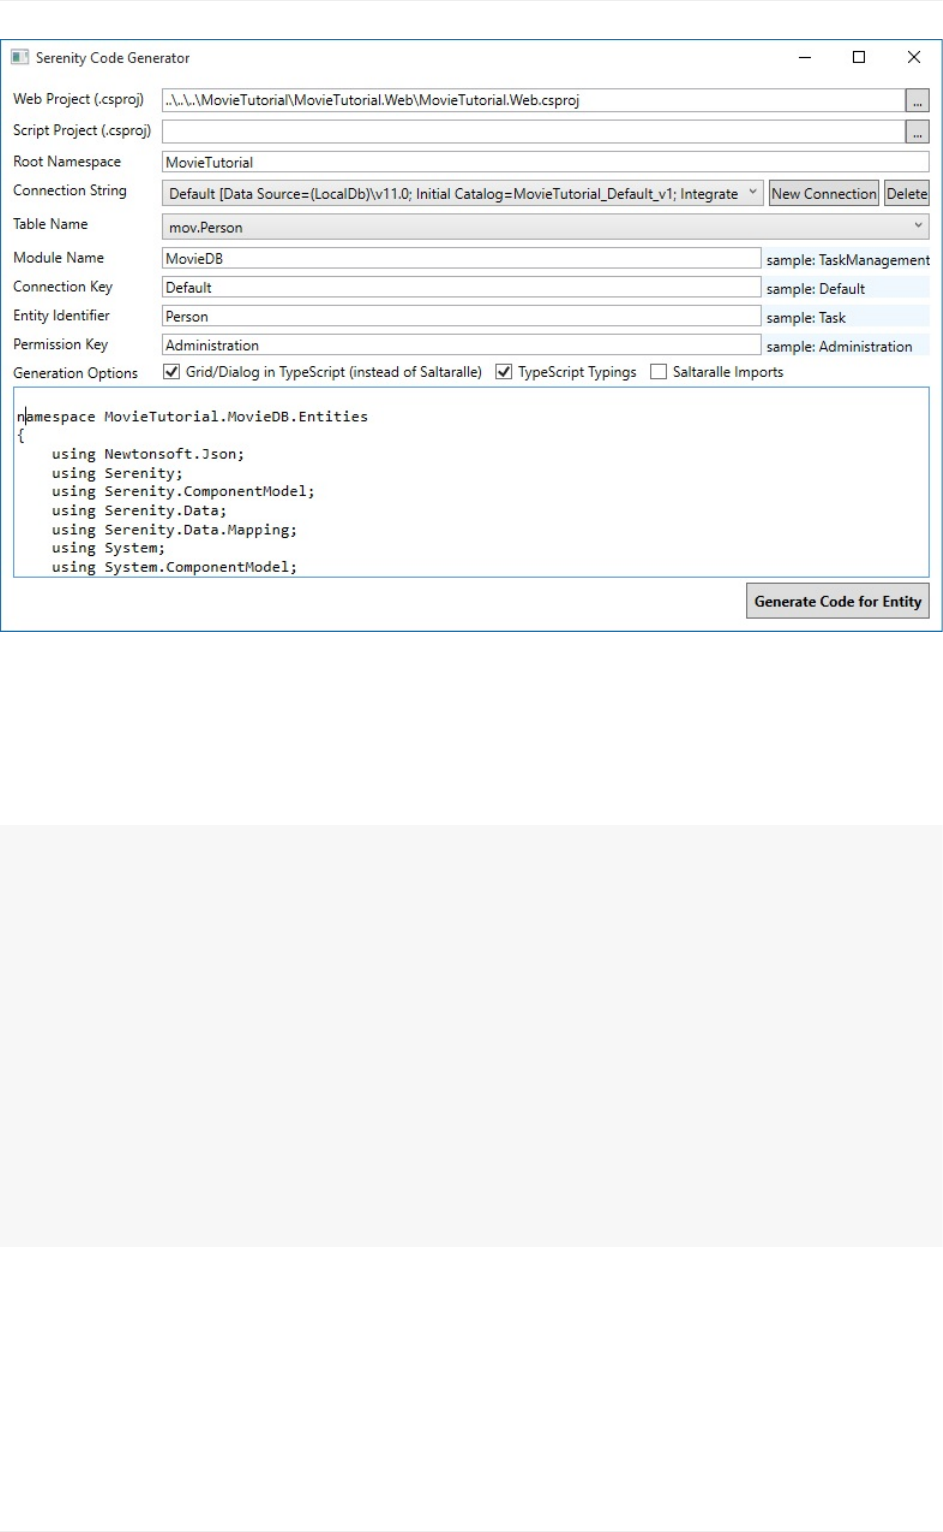Uncheck Grid/Dialog in TypeScript option
The height and width of the screenshot is (1532, 943).
click(x=172, y=372)
